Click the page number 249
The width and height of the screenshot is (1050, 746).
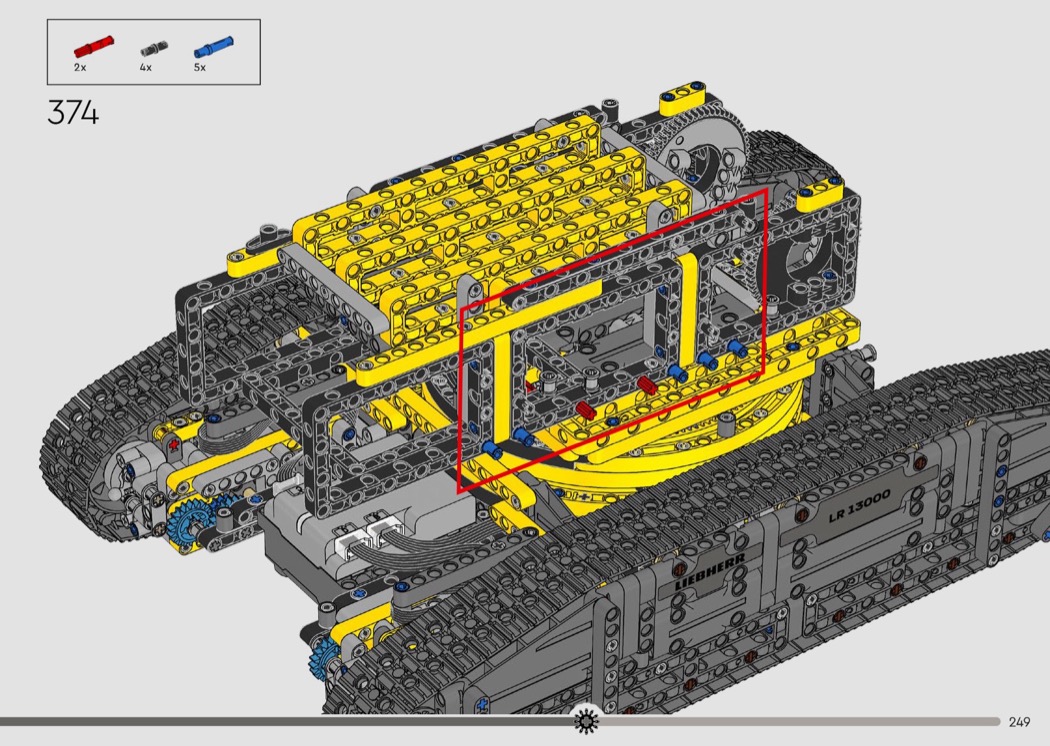tap(1019, 722)
